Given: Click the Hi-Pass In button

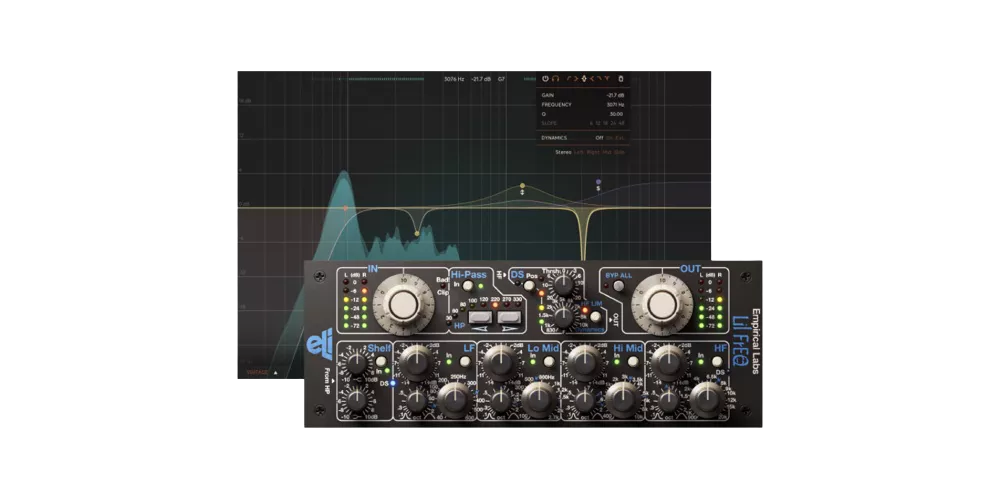Looking at the screenshot, I should click(x=468, y=285).
